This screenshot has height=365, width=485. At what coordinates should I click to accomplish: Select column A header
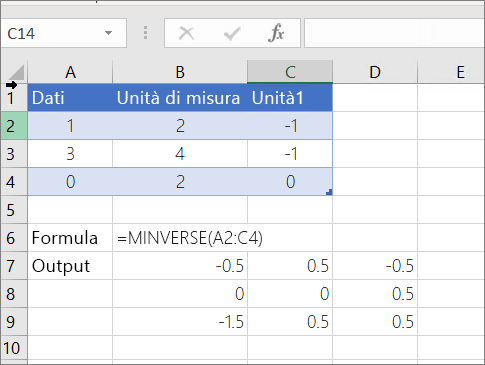[70, 72]
